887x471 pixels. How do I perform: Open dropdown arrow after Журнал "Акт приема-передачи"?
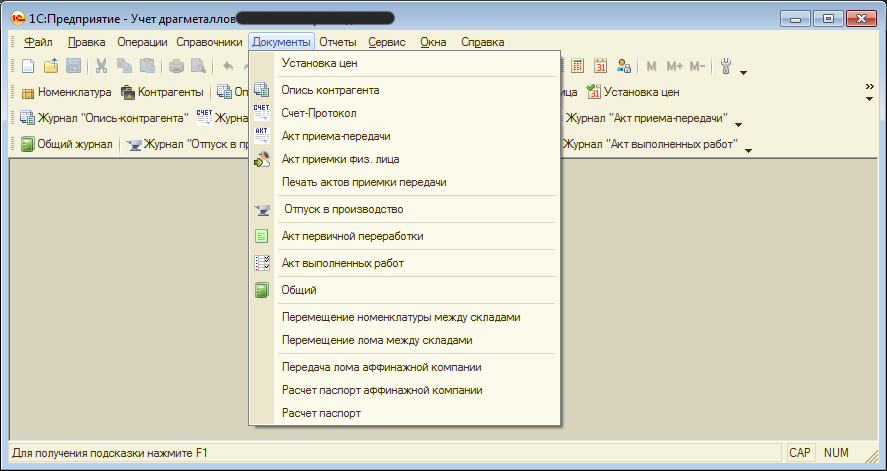[x=738, y=124]
